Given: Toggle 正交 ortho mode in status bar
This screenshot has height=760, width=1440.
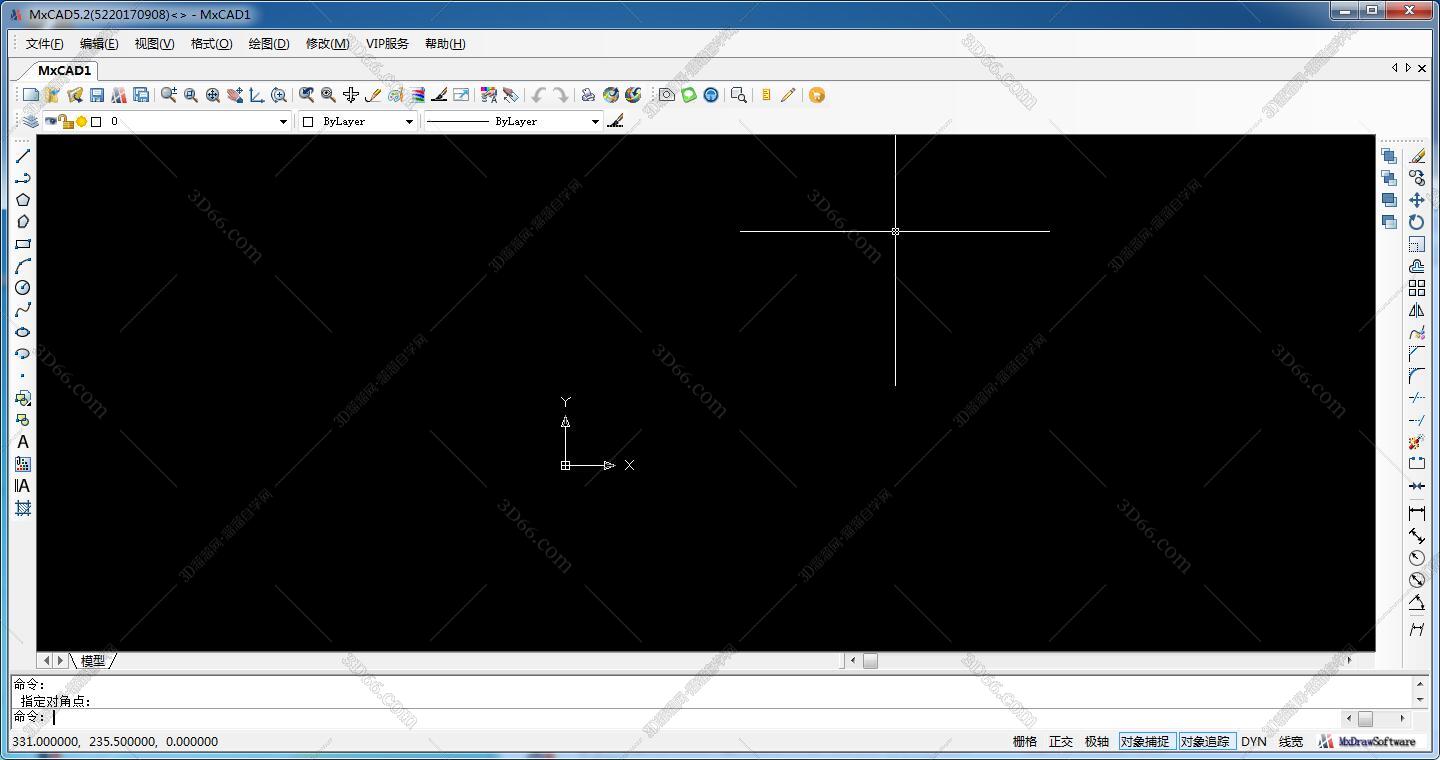Looking at the screenshot, I should pos(1060,742).
